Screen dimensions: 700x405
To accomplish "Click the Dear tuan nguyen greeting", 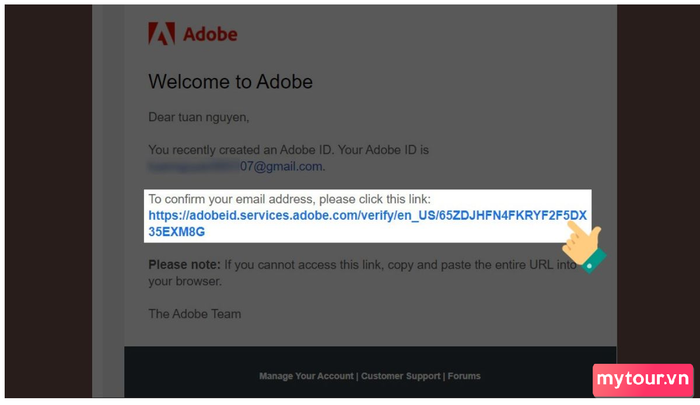I will (x=199, y=117).
